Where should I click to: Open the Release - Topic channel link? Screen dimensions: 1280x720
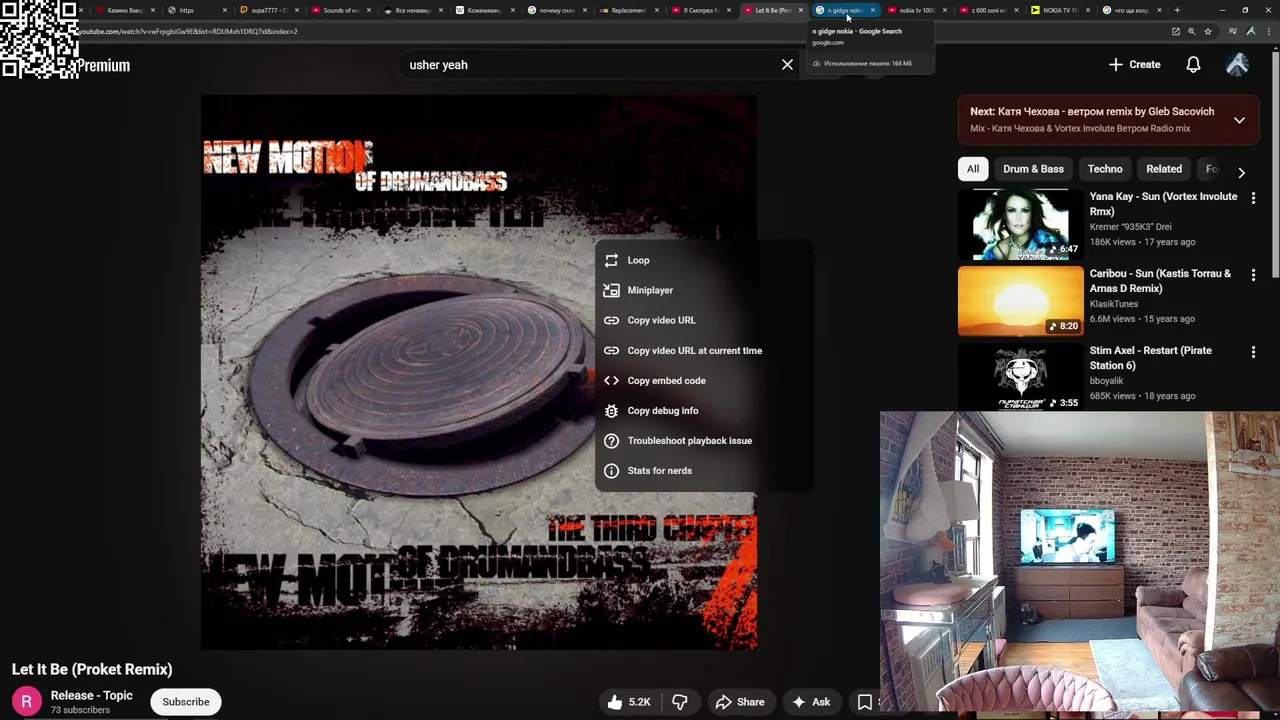click(92, 695)
